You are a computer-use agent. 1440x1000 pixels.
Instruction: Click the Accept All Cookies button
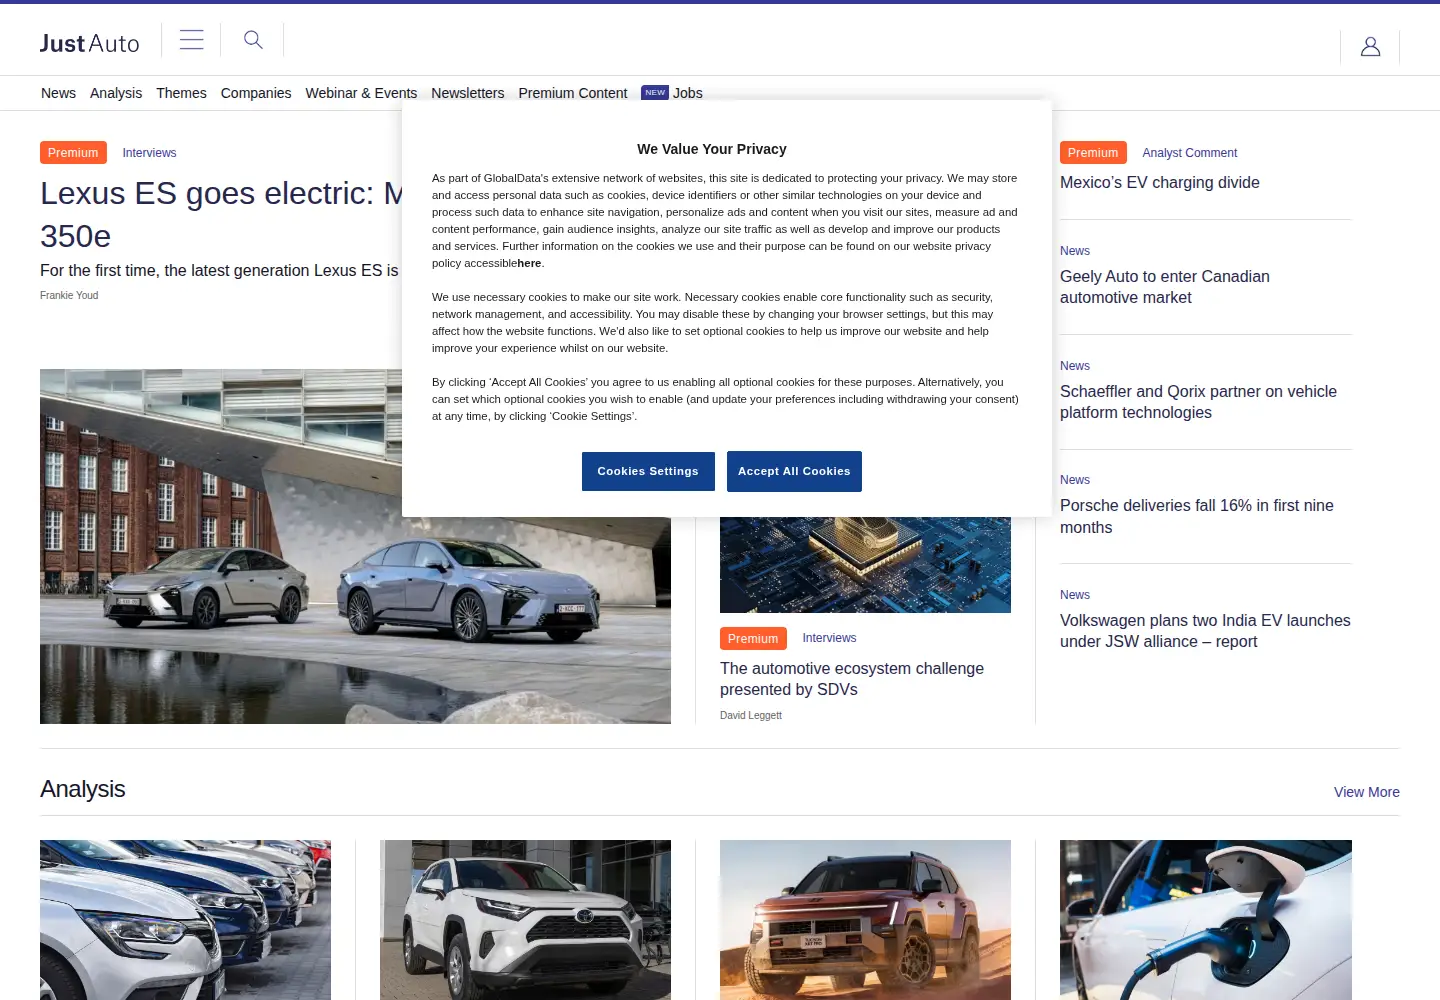(794, 471)
